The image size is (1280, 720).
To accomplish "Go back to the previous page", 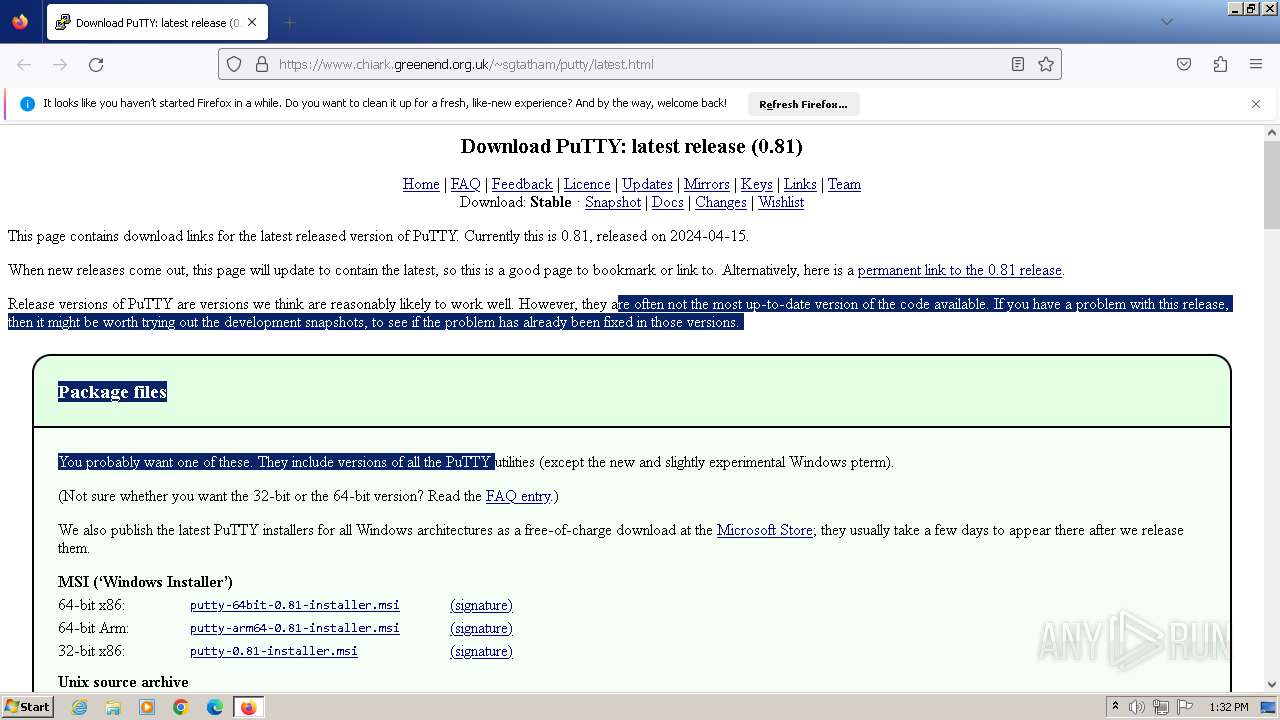I will 24,64.
